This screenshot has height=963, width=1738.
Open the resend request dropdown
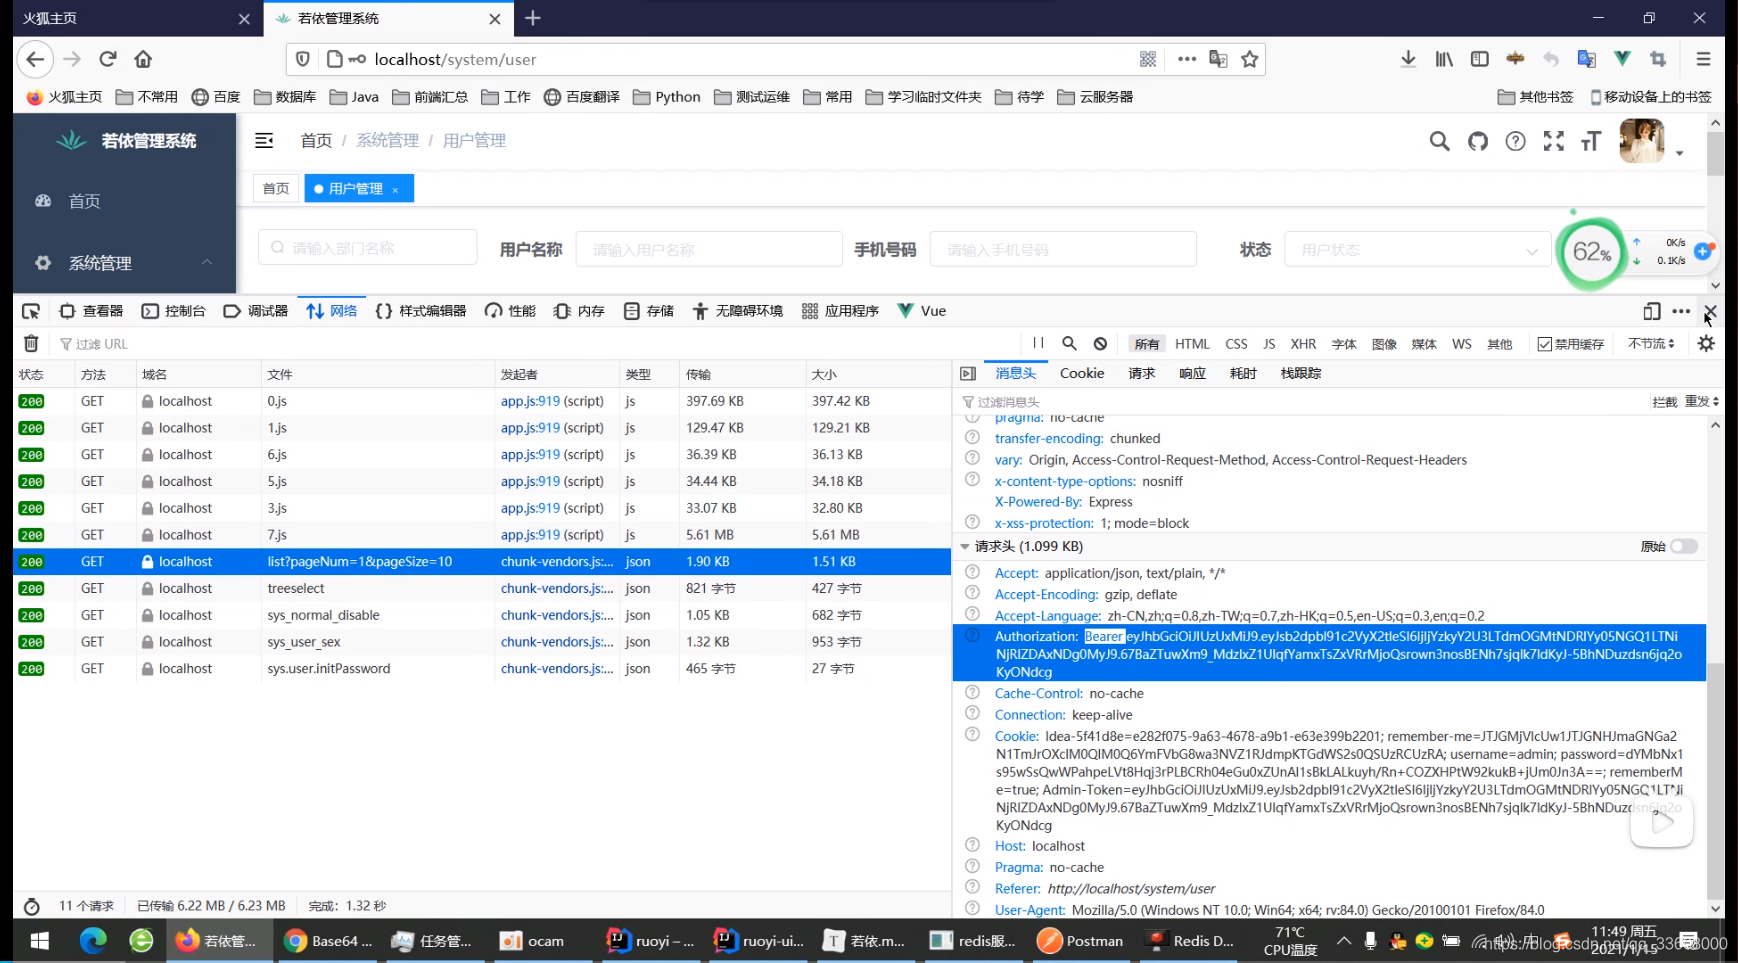coord(1702,401)
